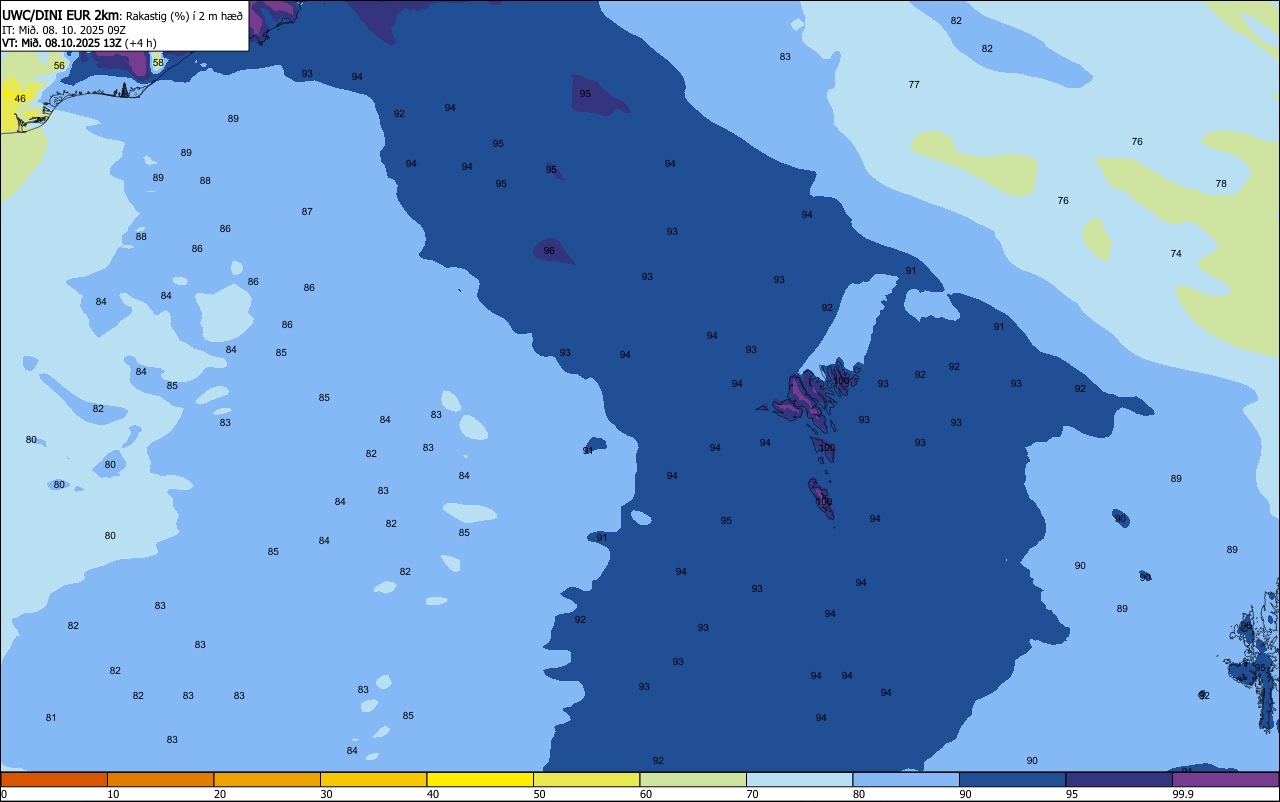
Task: Click the medium blue 80–90 legend swatch
Action: (x=906, y=779)
